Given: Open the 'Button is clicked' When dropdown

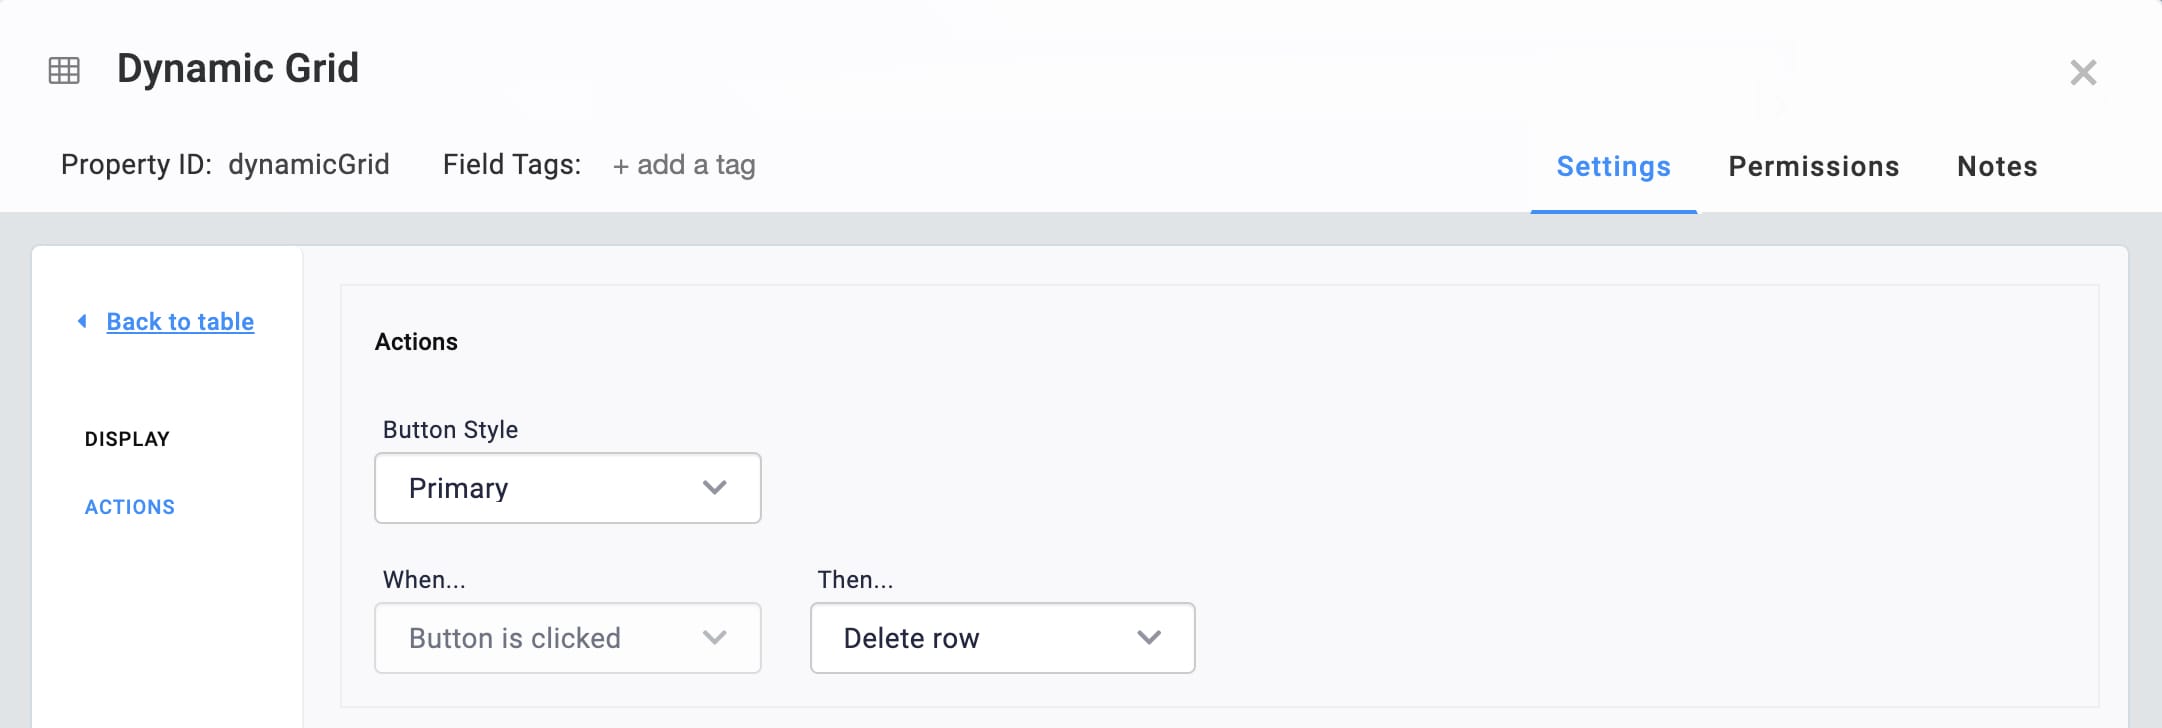Looking at the screenshot, I should pyautogui.click(x=568, y=638).
